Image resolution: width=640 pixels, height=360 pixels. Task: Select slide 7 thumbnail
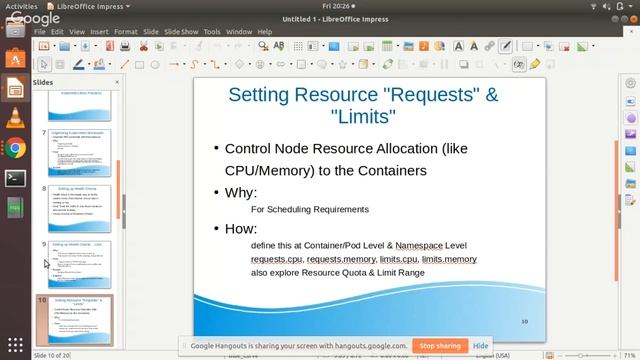(79, 153)
